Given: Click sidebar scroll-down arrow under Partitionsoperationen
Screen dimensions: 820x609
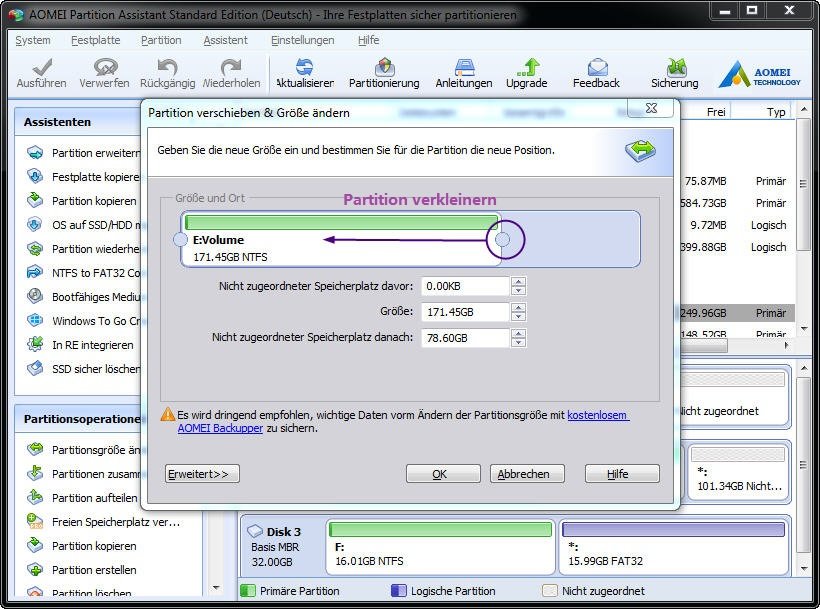Looking at the screenshot, I should tap(217, 588).
